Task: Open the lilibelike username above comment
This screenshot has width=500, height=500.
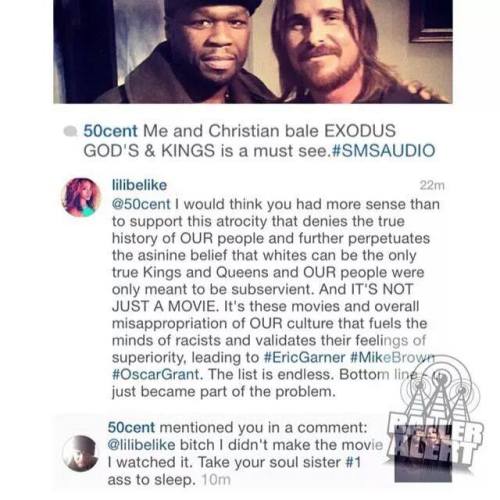Action: pos(139,185)
